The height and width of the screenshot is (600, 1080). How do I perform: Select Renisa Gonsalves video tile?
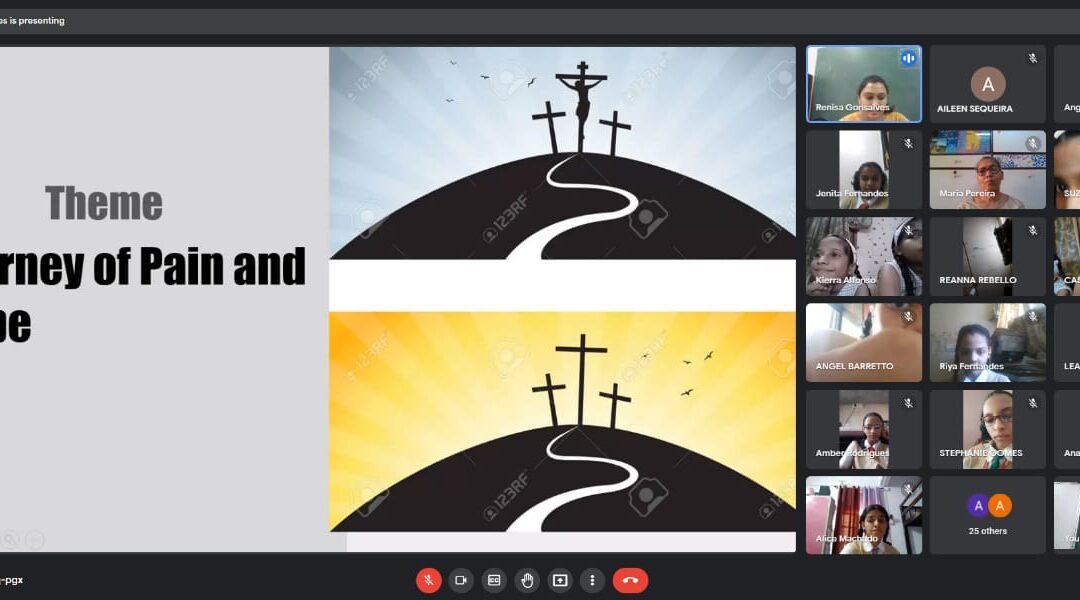pos(864,84)
